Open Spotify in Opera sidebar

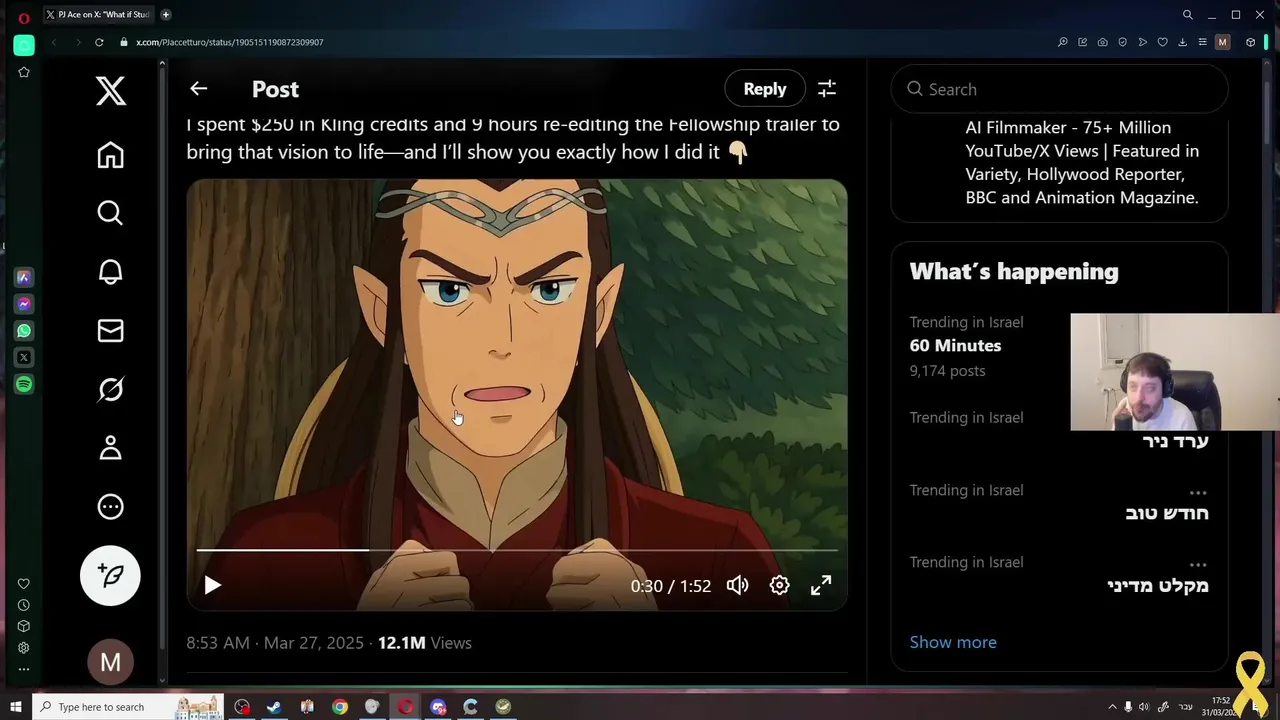point(24,385)
